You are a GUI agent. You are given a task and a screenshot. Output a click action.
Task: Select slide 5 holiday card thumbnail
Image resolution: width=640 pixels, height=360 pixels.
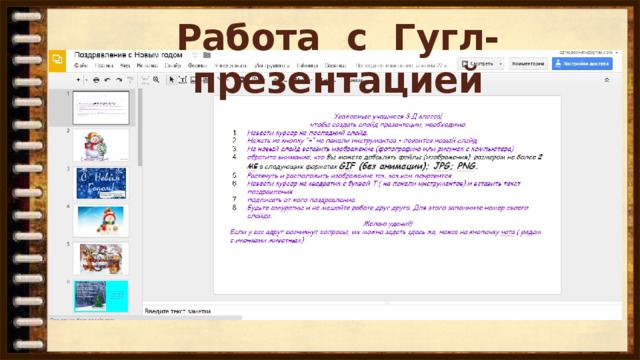click(x=101, y=259)
